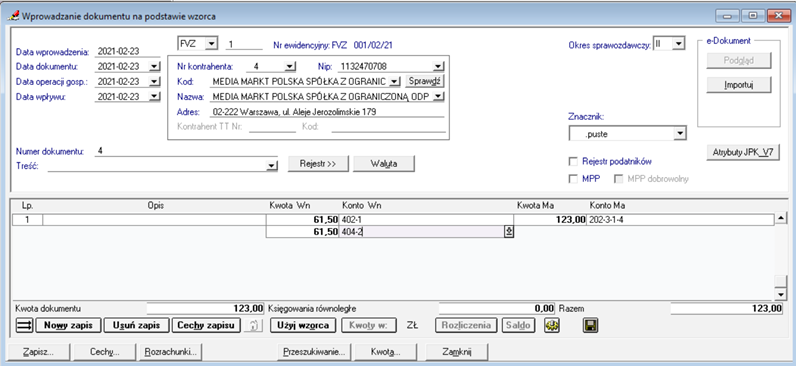Click the Nr ewidencyjny FVZ 001/02/21 text
Image resolution: width=796 pixels, height=366 pixels.
[333, 45]
